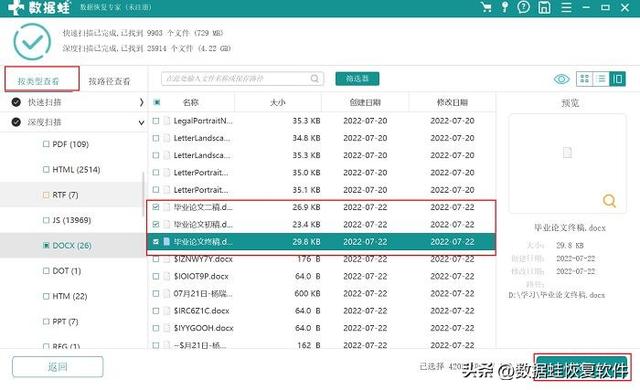Open the 筛选器 filter button
The image size is (640, 390).
[357, 78]
